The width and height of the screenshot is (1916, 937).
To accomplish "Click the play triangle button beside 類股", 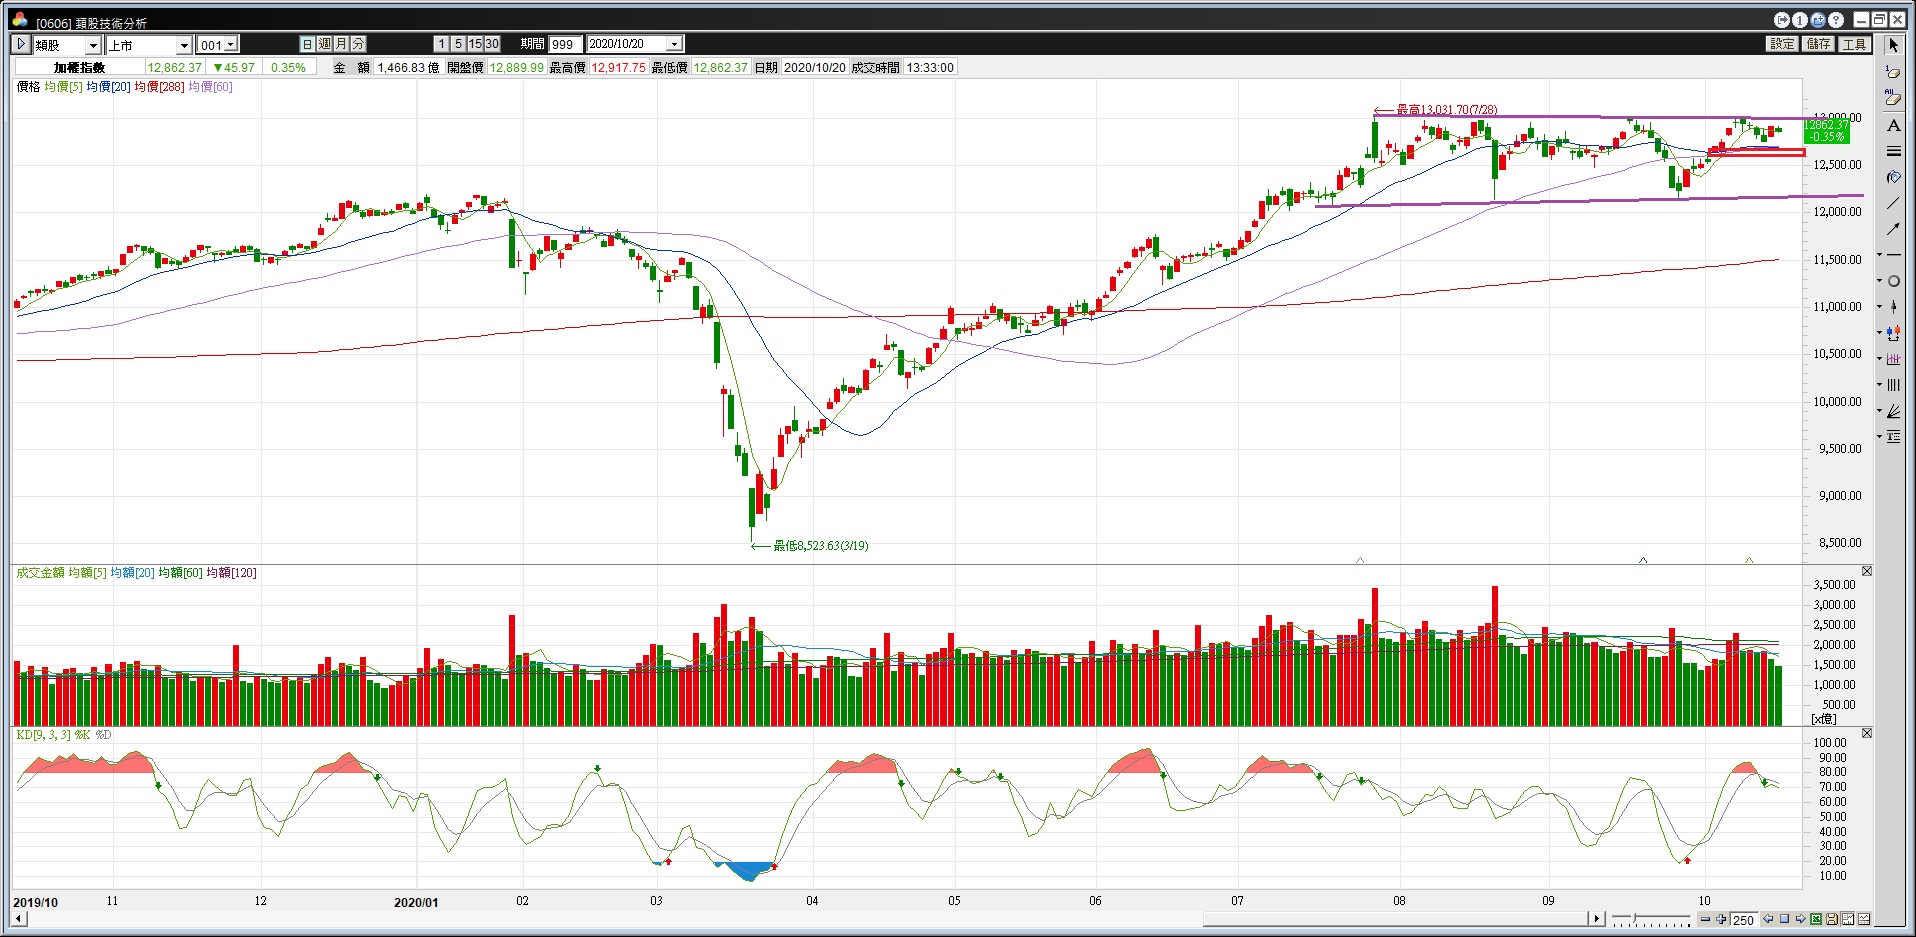I will [20, 44].
